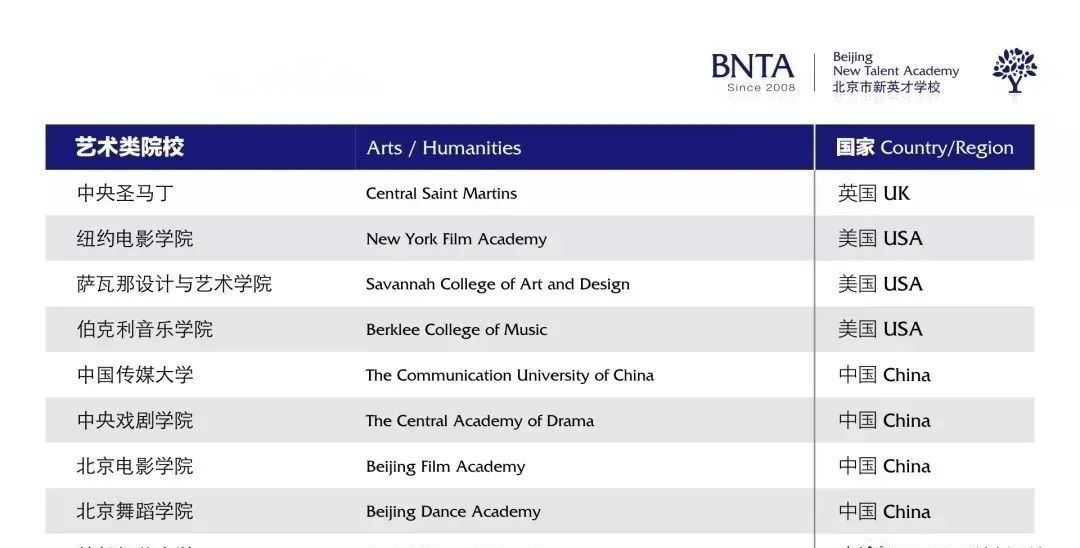Click the Berklee College of Music cell
The width and height of the screenshot is (1080, 548).
(x=456, y=330)
